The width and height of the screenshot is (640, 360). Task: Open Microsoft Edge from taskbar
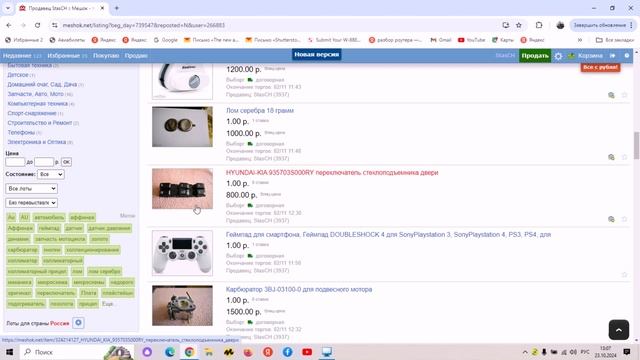tap(169, 352)
